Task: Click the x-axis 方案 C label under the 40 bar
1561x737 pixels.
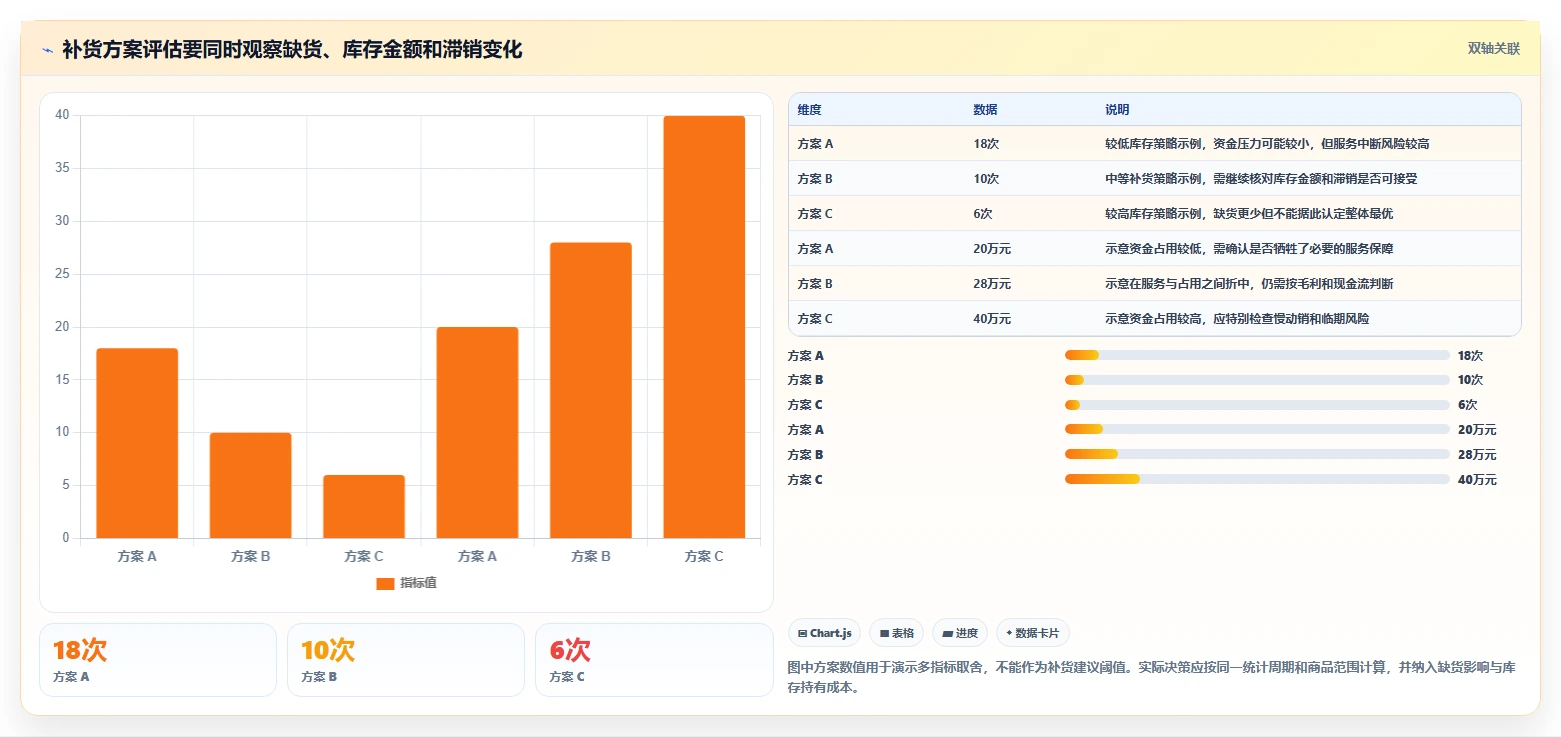Action: click(704, 557)
